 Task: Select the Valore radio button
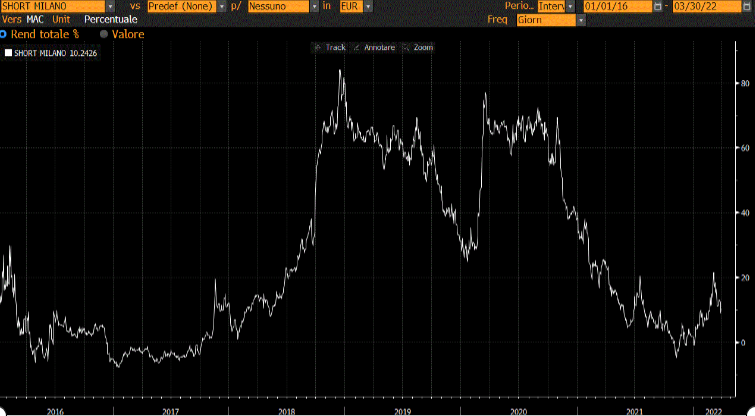104,34
